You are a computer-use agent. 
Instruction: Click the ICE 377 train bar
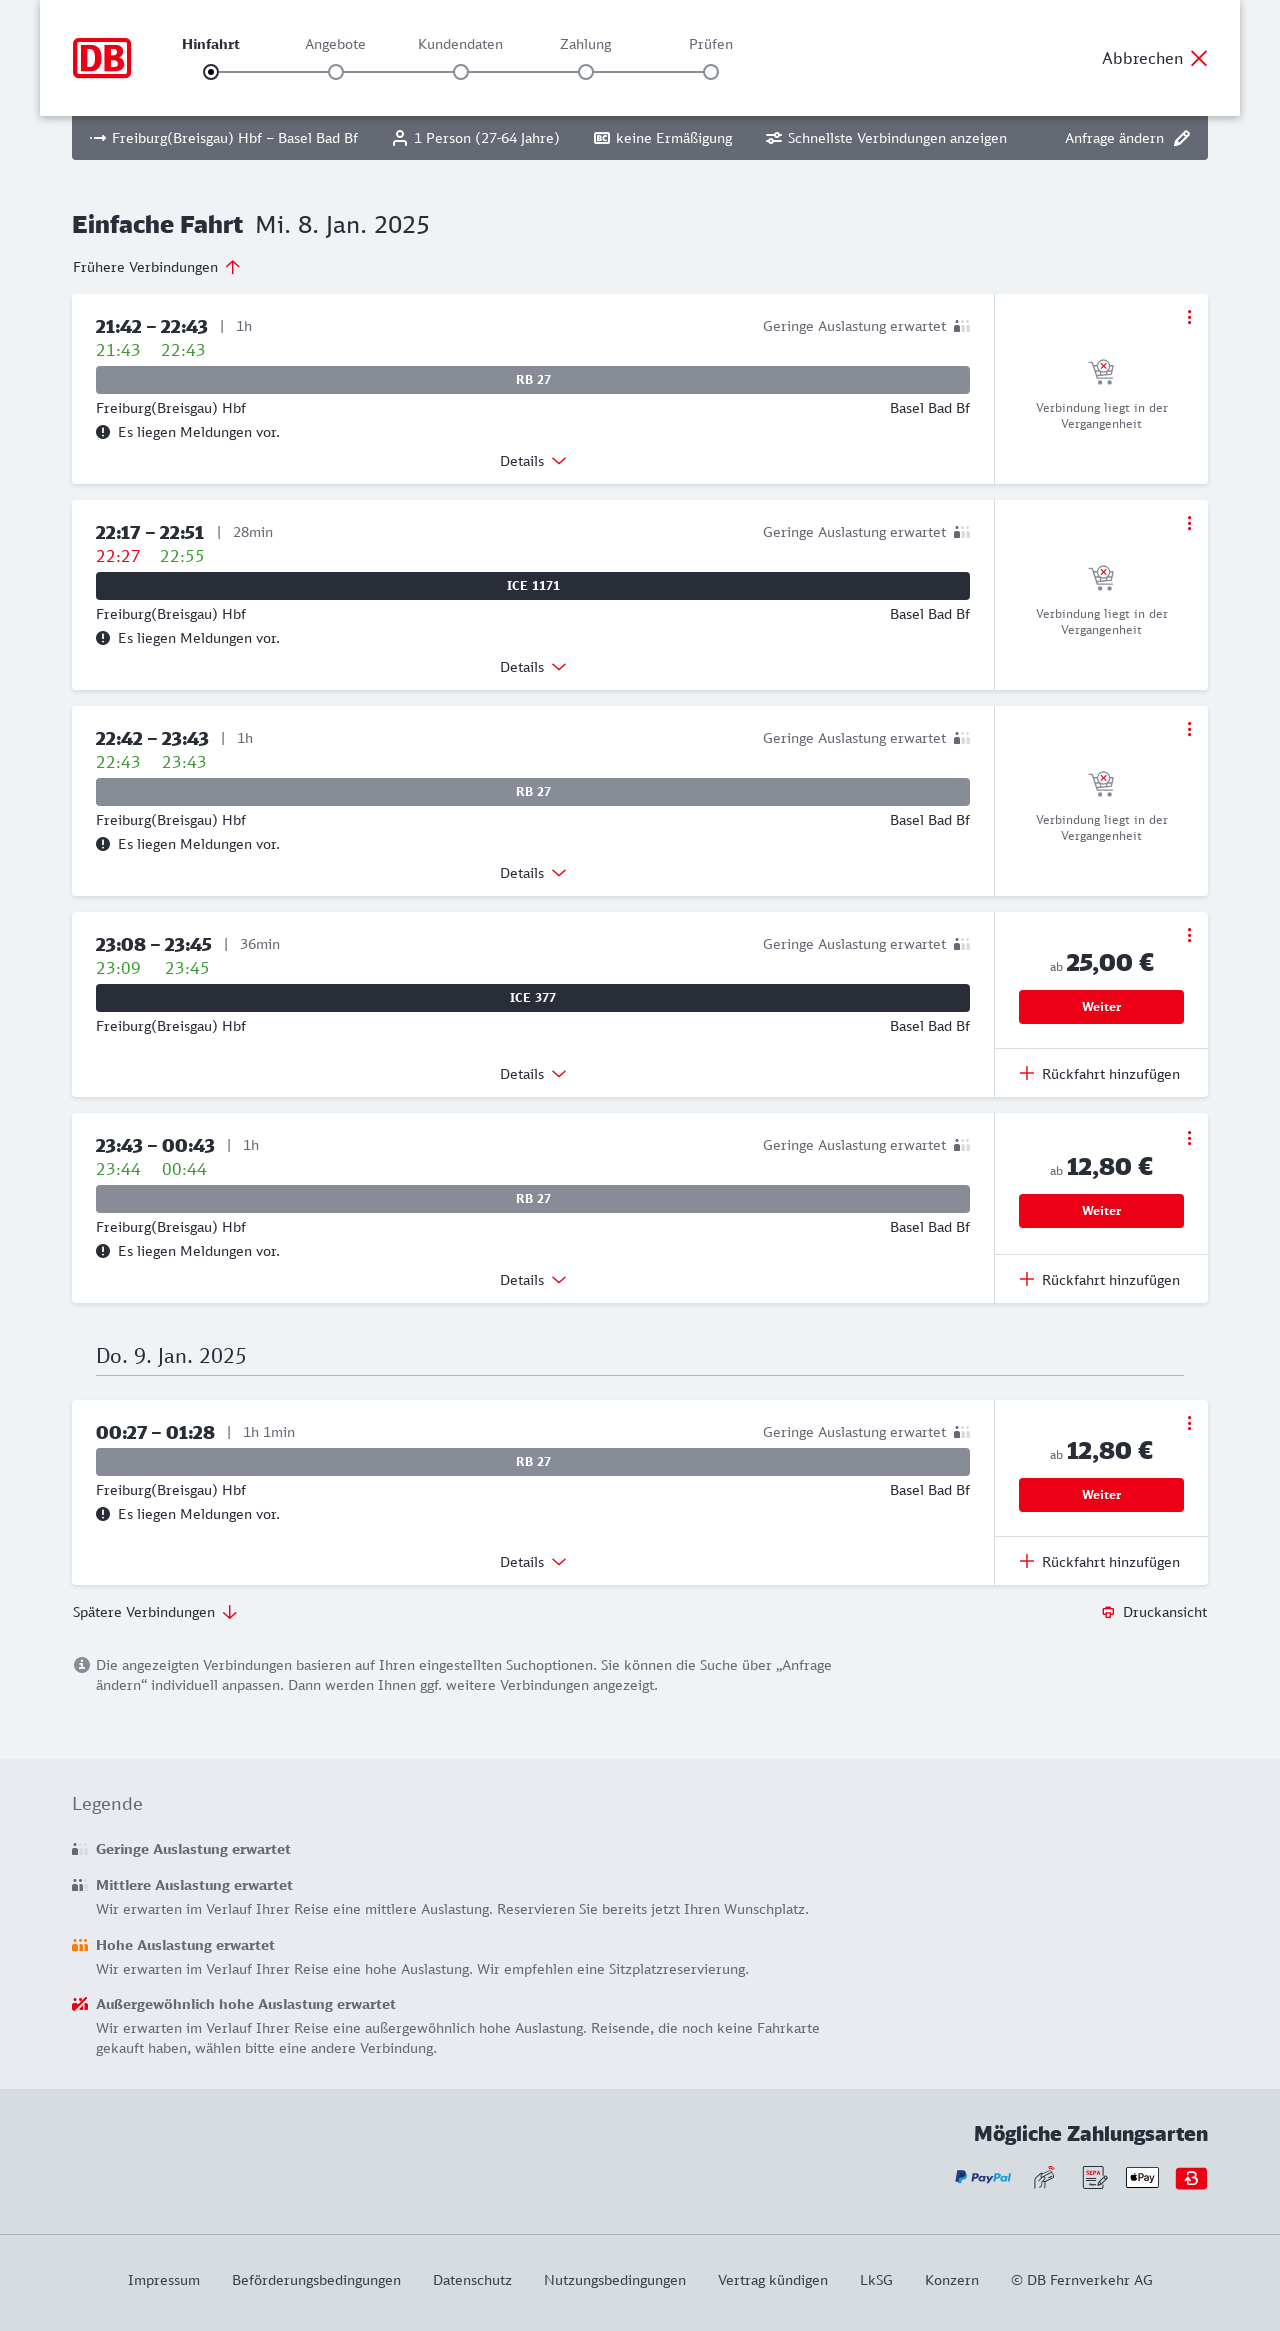click(533, 998)
